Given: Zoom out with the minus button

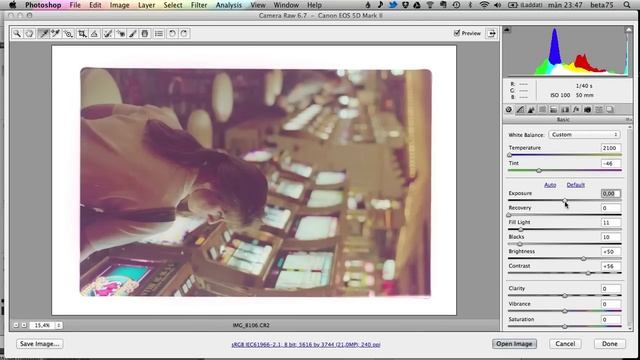Looking at the screenshot, I should click(16, 325).
